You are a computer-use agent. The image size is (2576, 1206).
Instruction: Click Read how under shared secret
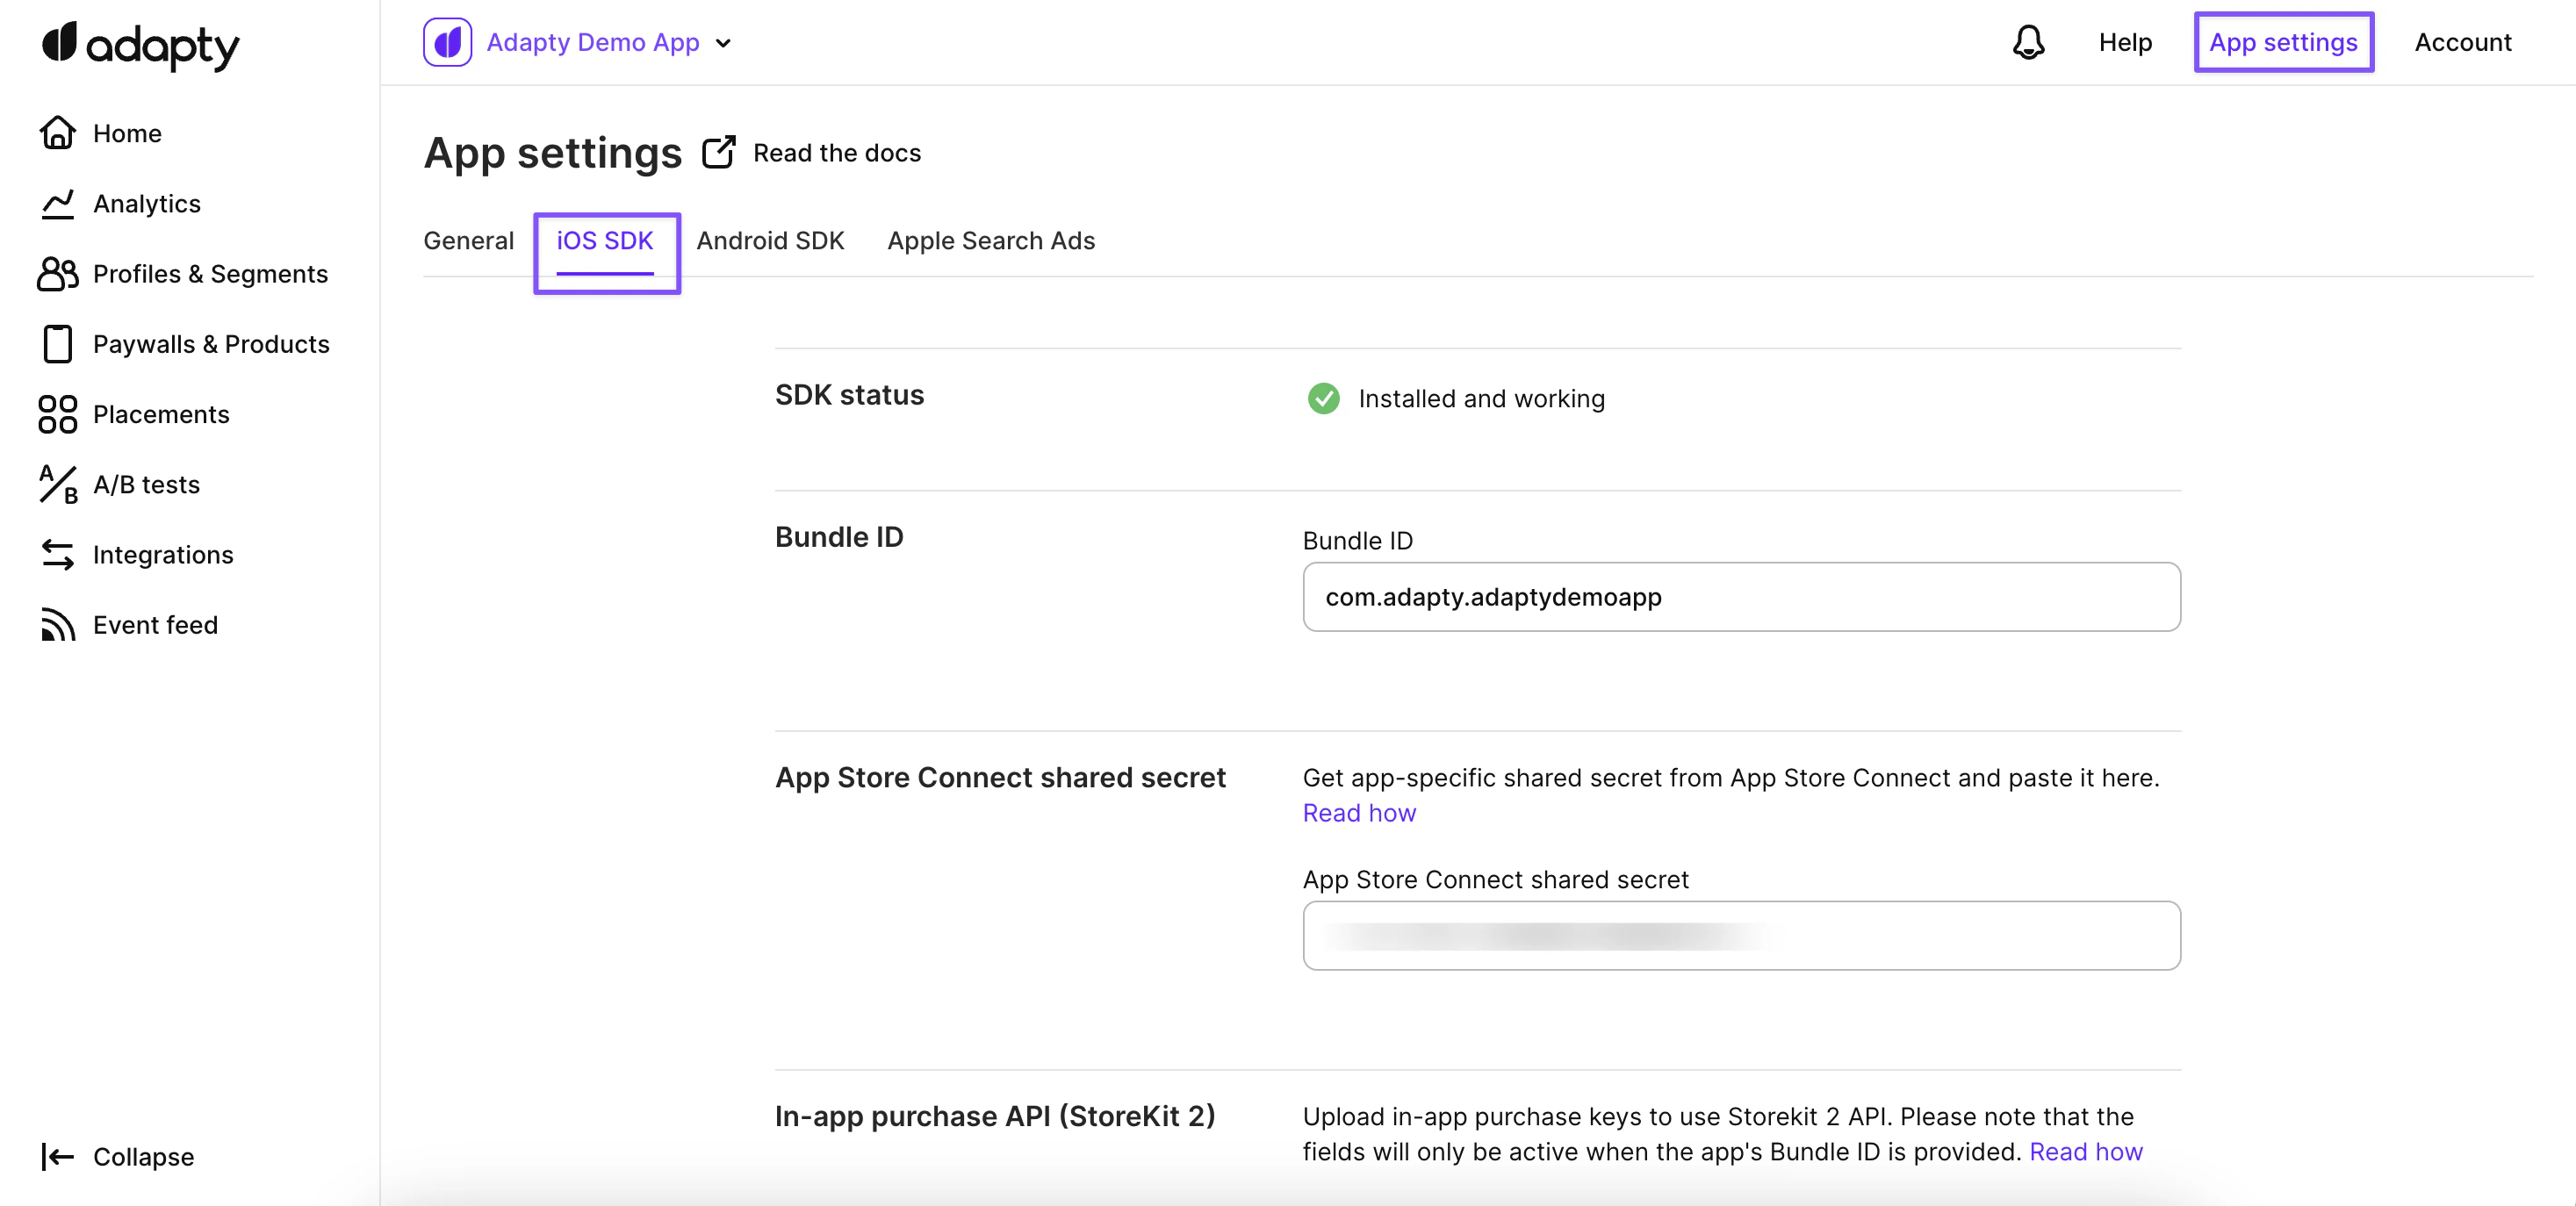pyautogui.click(x=1358, y=813)
